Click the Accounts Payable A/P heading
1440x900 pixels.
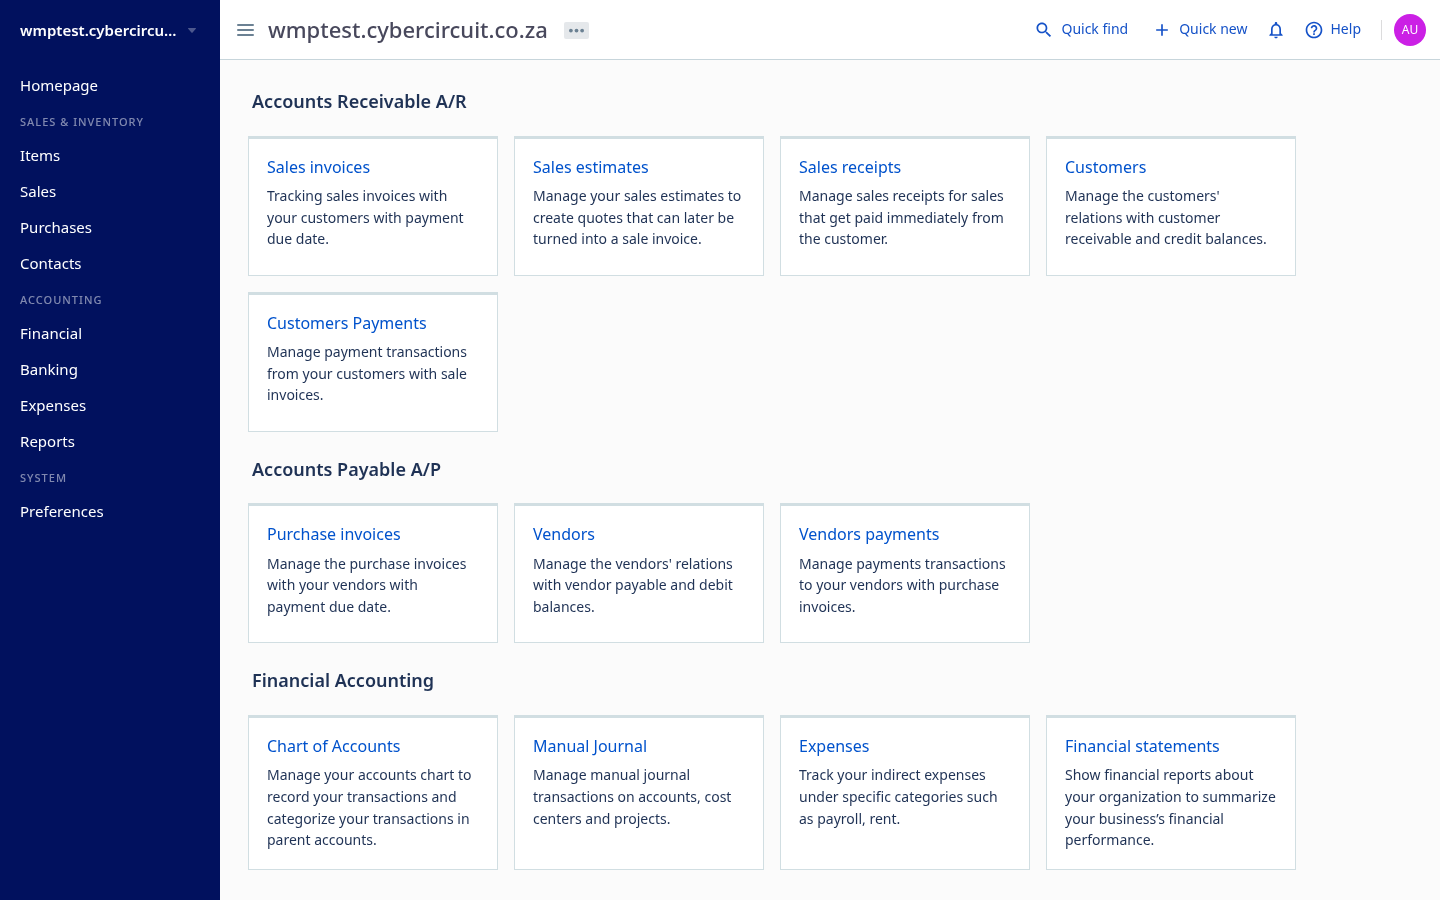346,469
